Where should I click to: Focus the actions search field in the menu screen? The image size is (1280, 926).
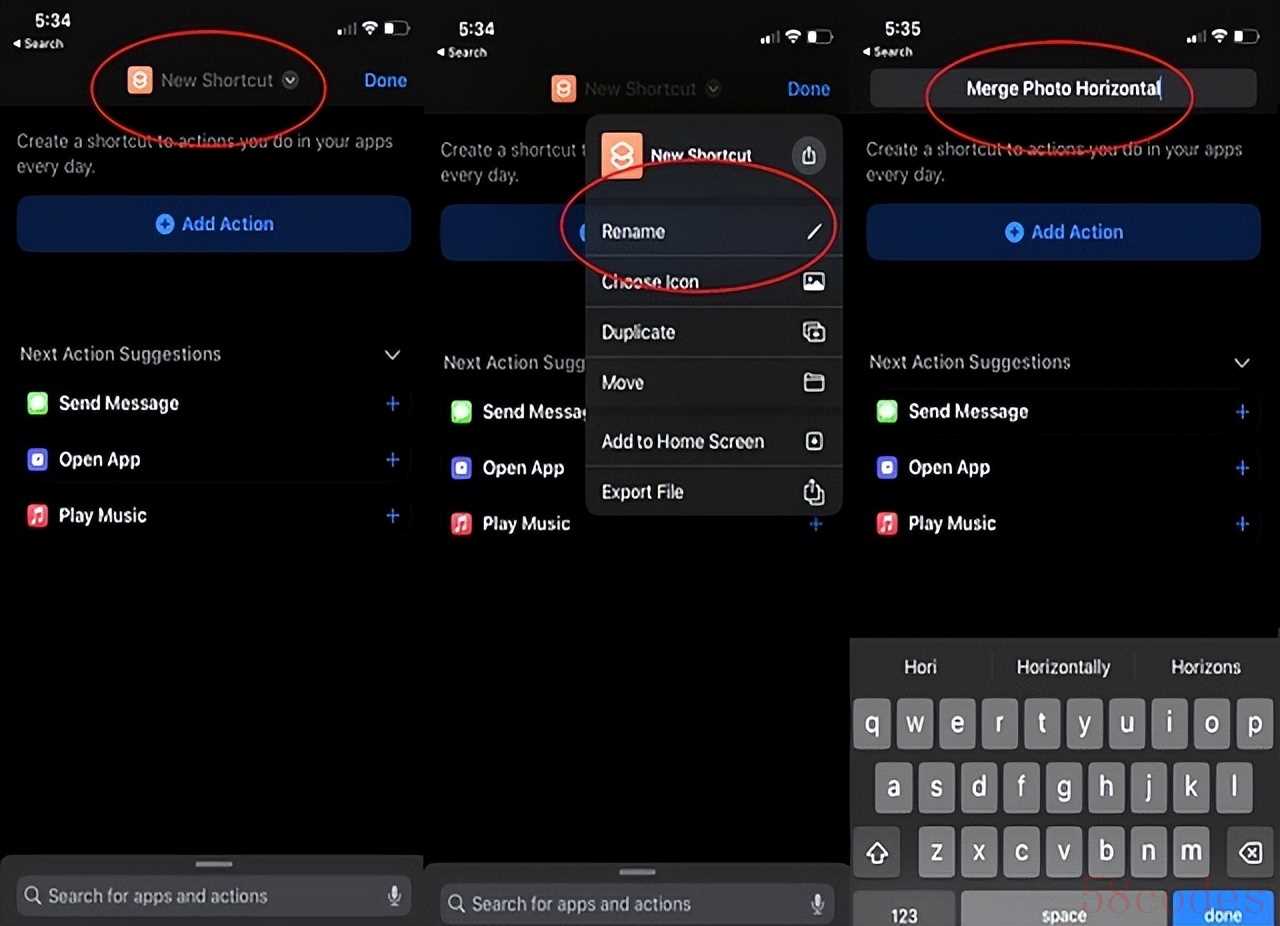click(637, 904)
